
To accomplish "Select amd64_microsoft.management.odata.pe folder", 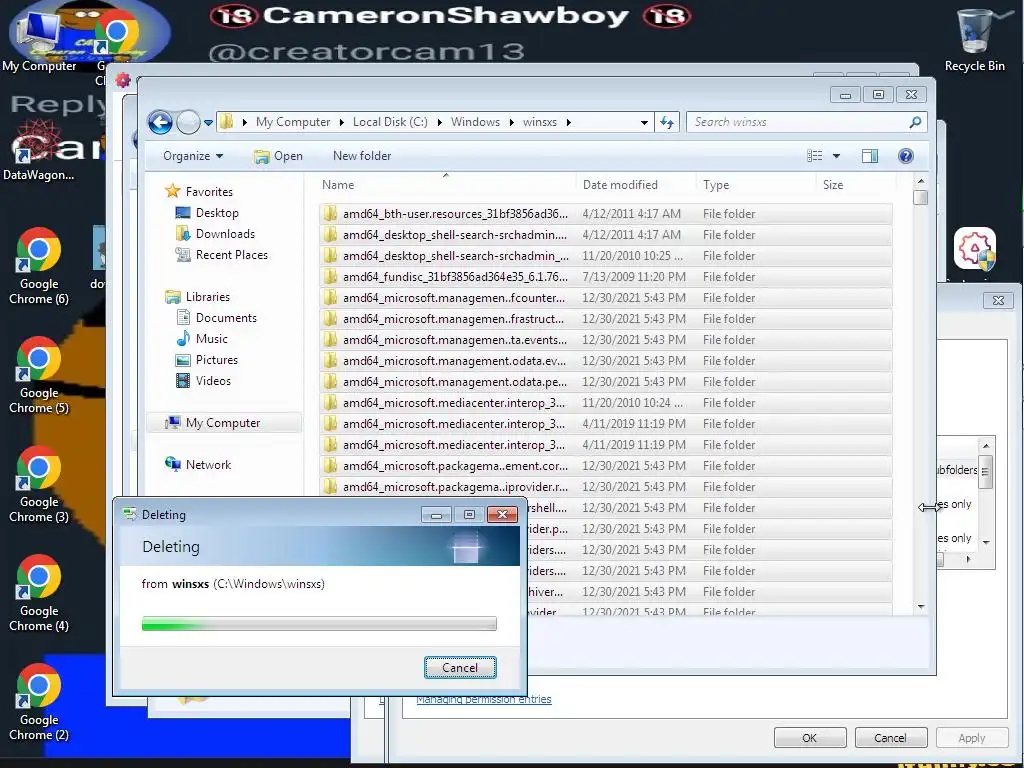I will tap(605, 381).
